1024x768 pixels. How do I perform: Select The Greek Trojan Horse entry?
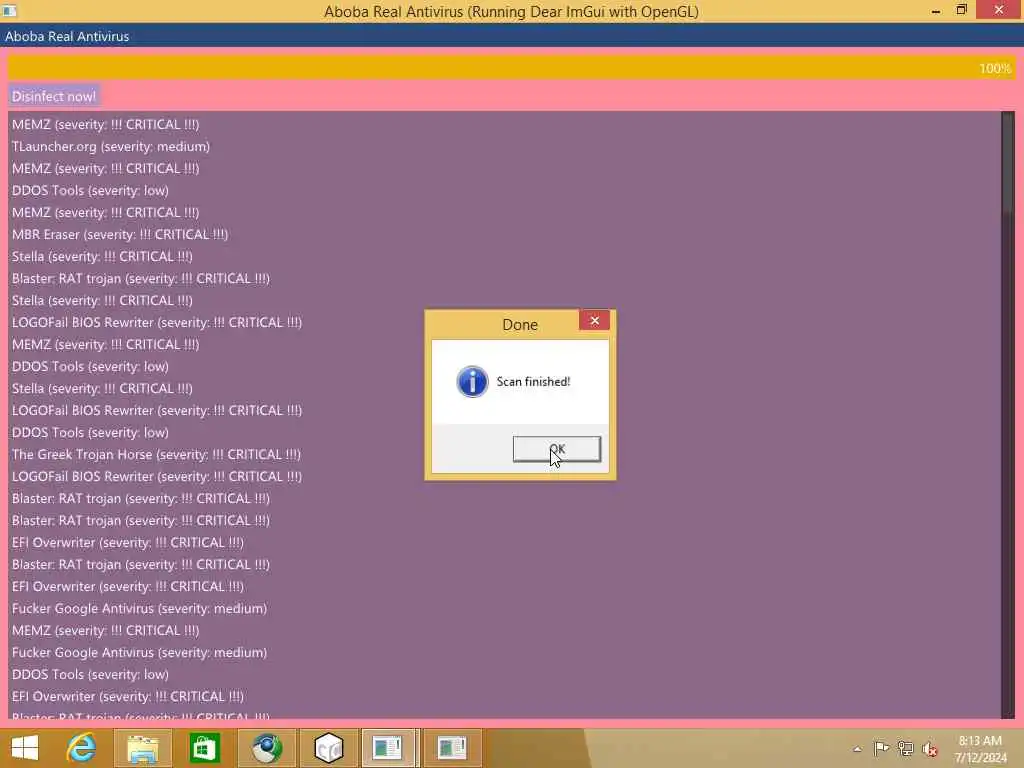pyautogui.click(x=156, y=455)
